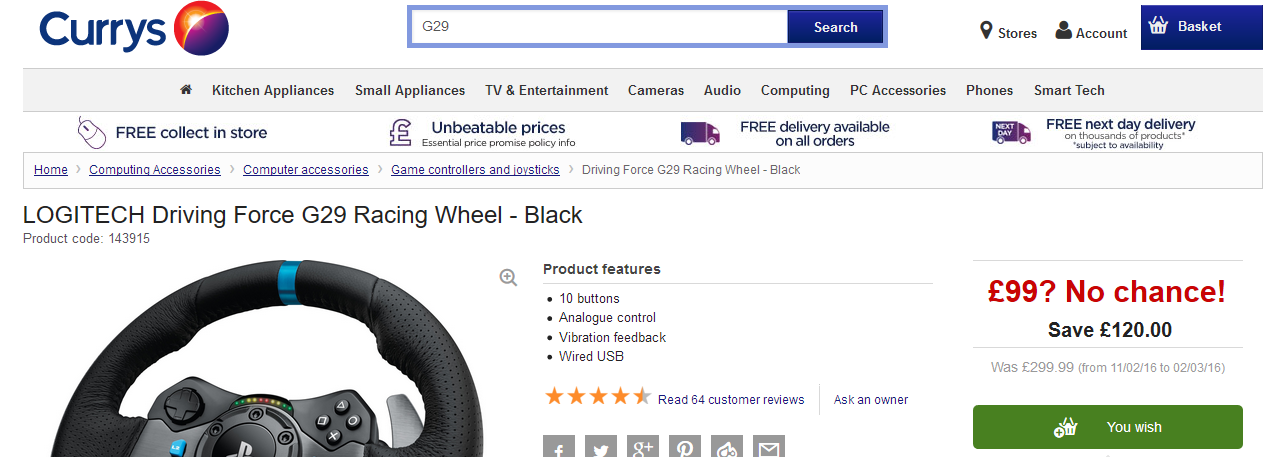Viewport: 1269px width, 457px height.
Task: Click the fifth share icon before email
Action: tap(727, 446)
